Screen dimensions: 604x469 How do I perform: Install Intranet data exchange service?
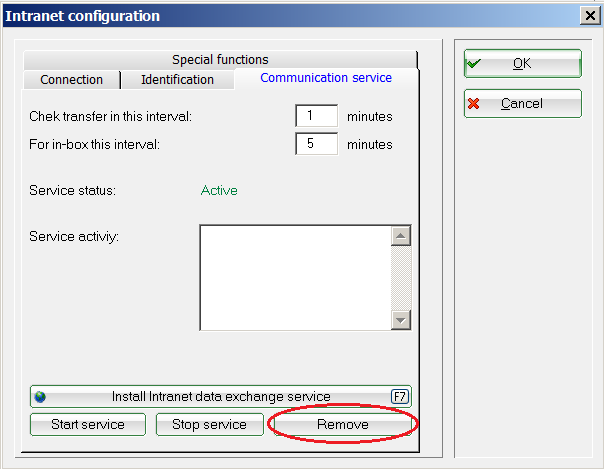tap(221, 397)
